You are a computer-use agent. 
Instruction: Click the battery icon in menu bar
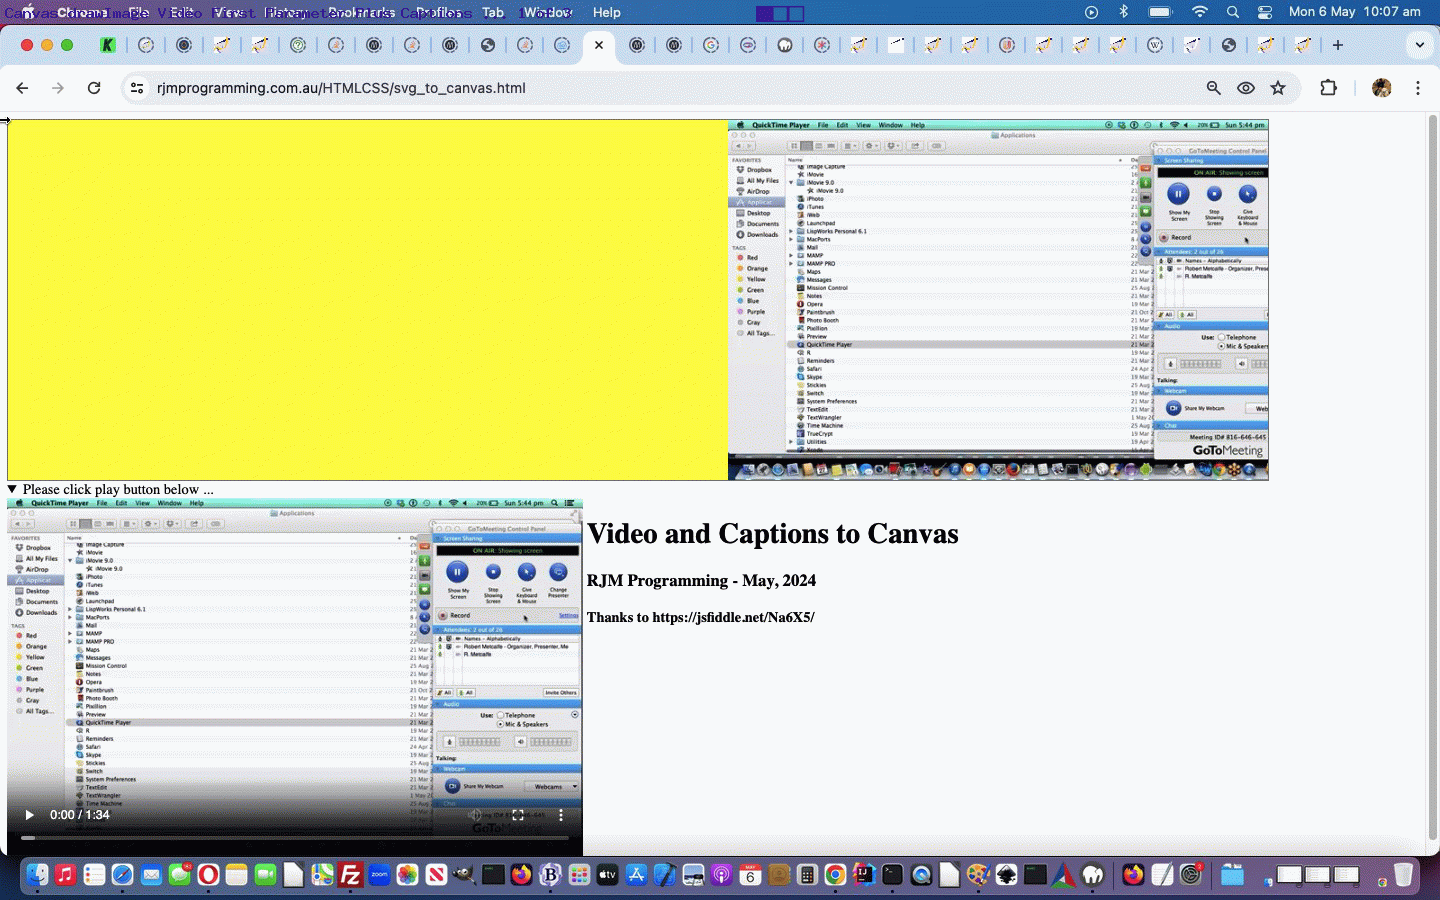click(x=1160, y=12)
